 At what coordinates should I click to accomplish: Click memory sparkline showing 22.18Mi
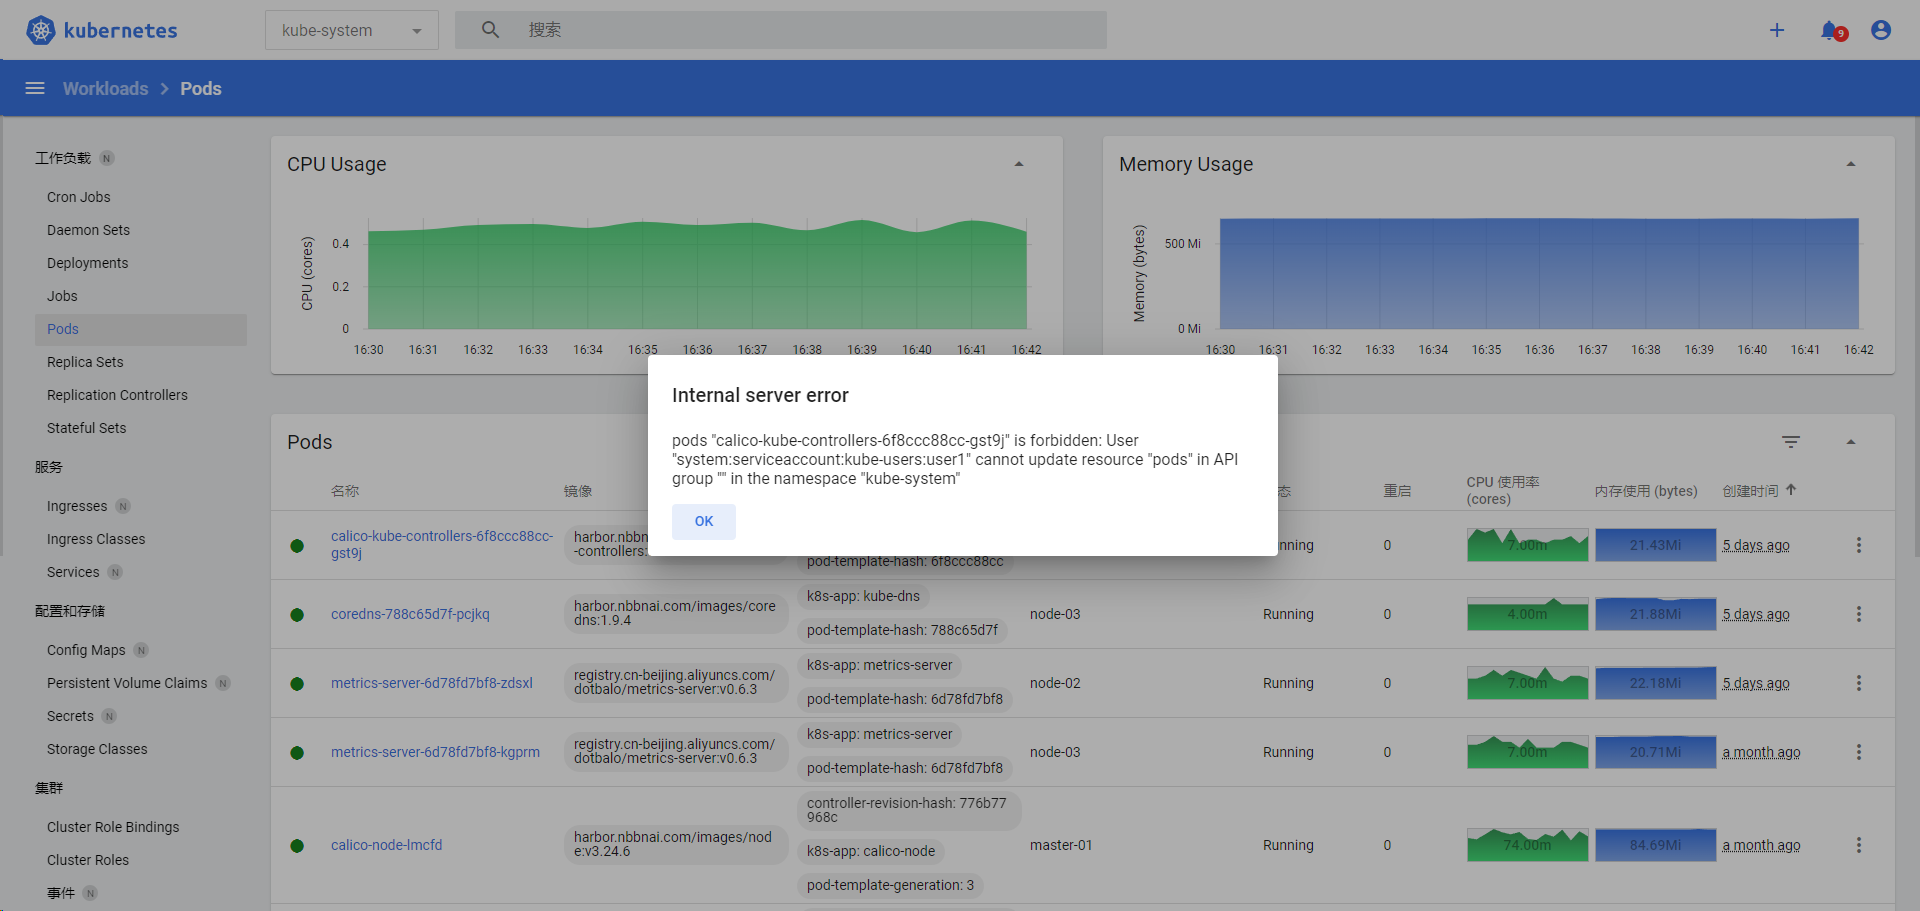pyautogui.click(x=1655, y=683)
